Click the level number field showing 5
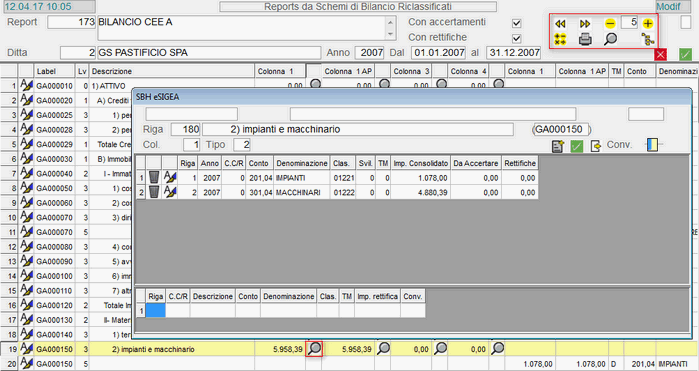 (x=629, y=22)
